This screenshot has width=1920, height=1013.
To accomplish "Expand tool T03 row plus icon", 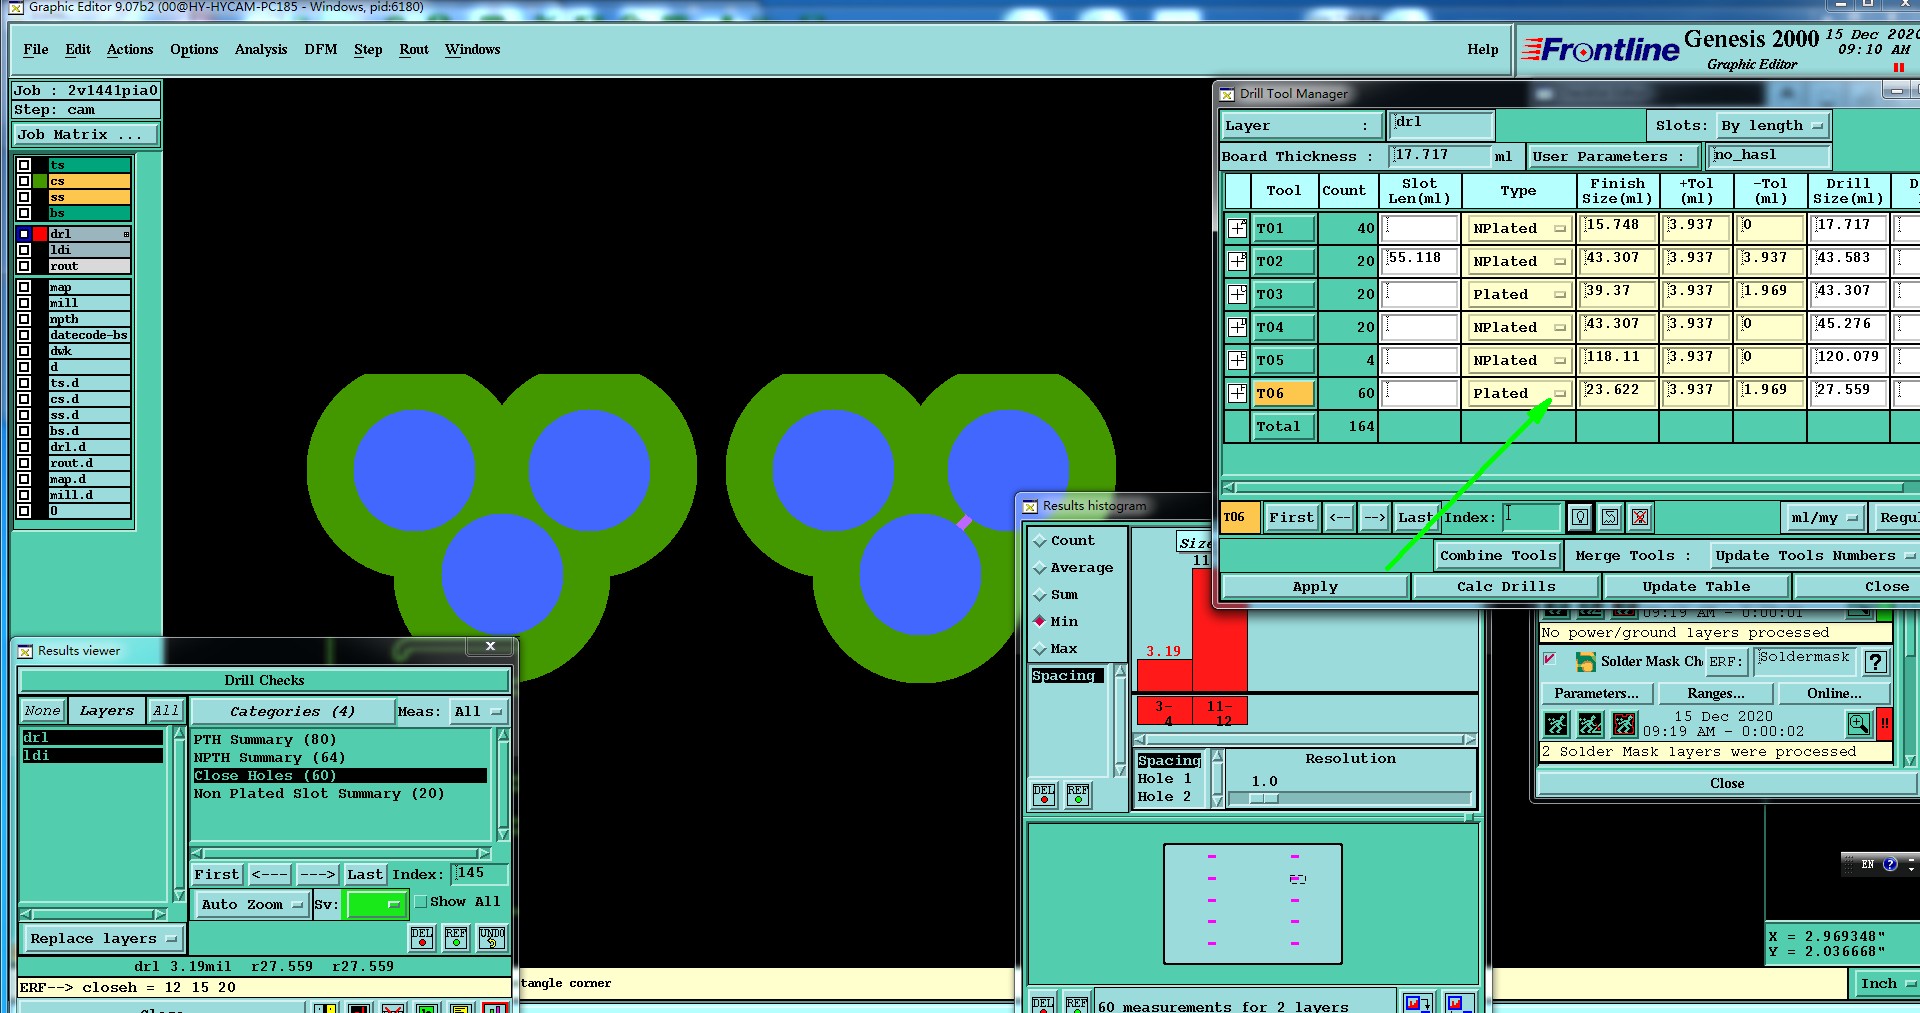I will pos(1238,294).
